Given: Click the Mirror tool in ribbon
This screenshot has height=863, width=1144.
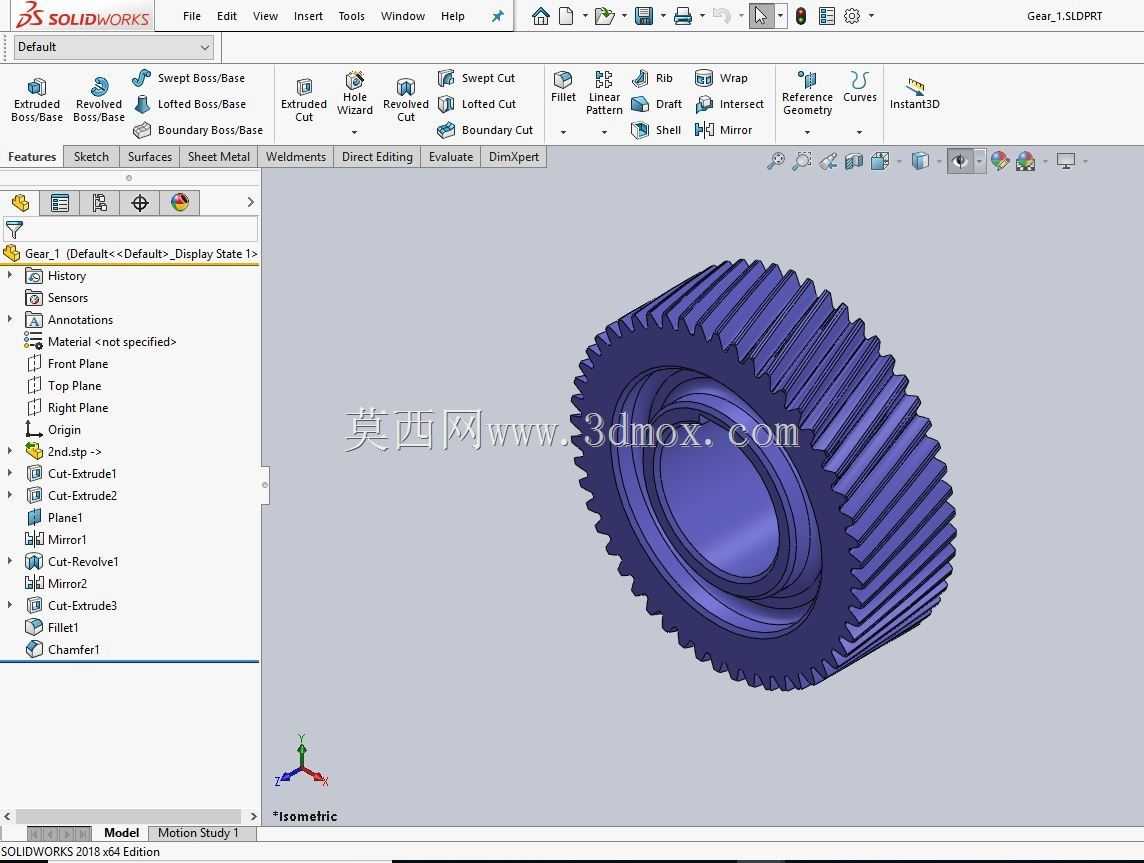Looking at the screenshot, I should click(x=723, y=130).
